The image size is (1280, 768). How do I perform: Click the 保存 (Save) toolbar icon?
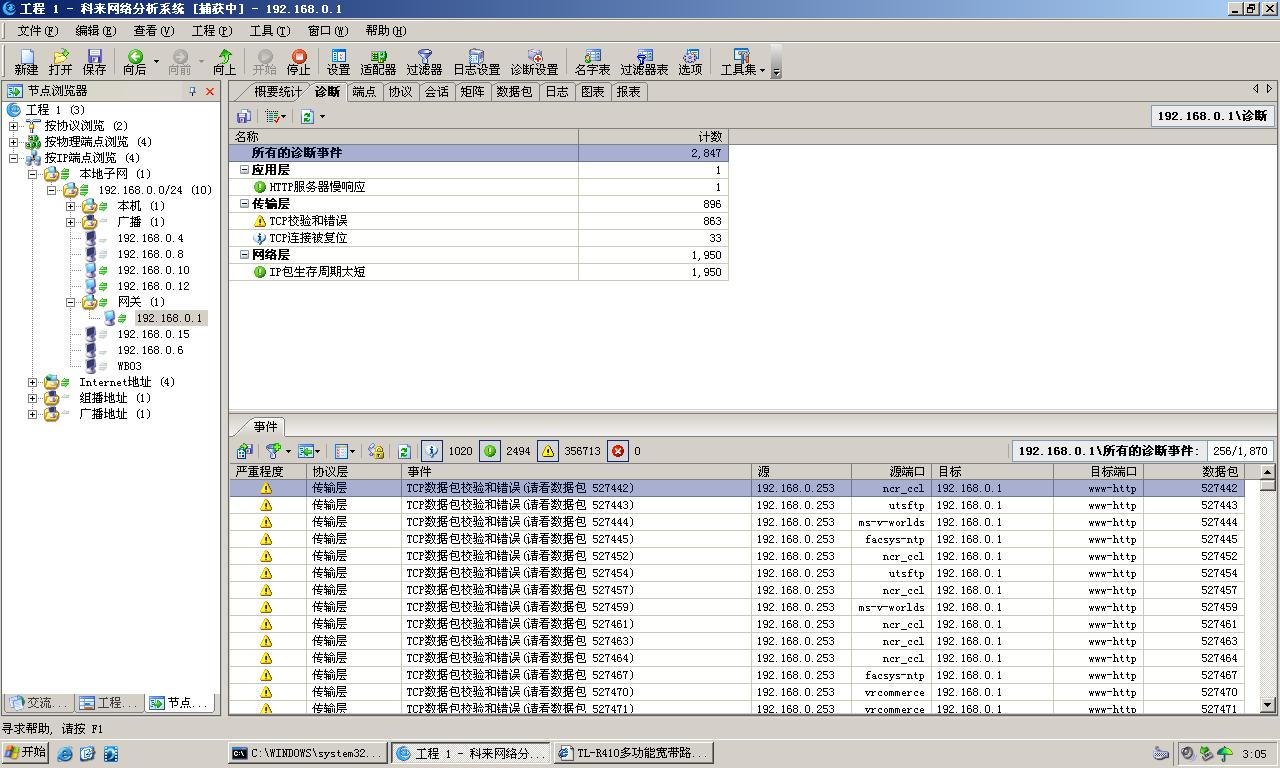point(94,62)
